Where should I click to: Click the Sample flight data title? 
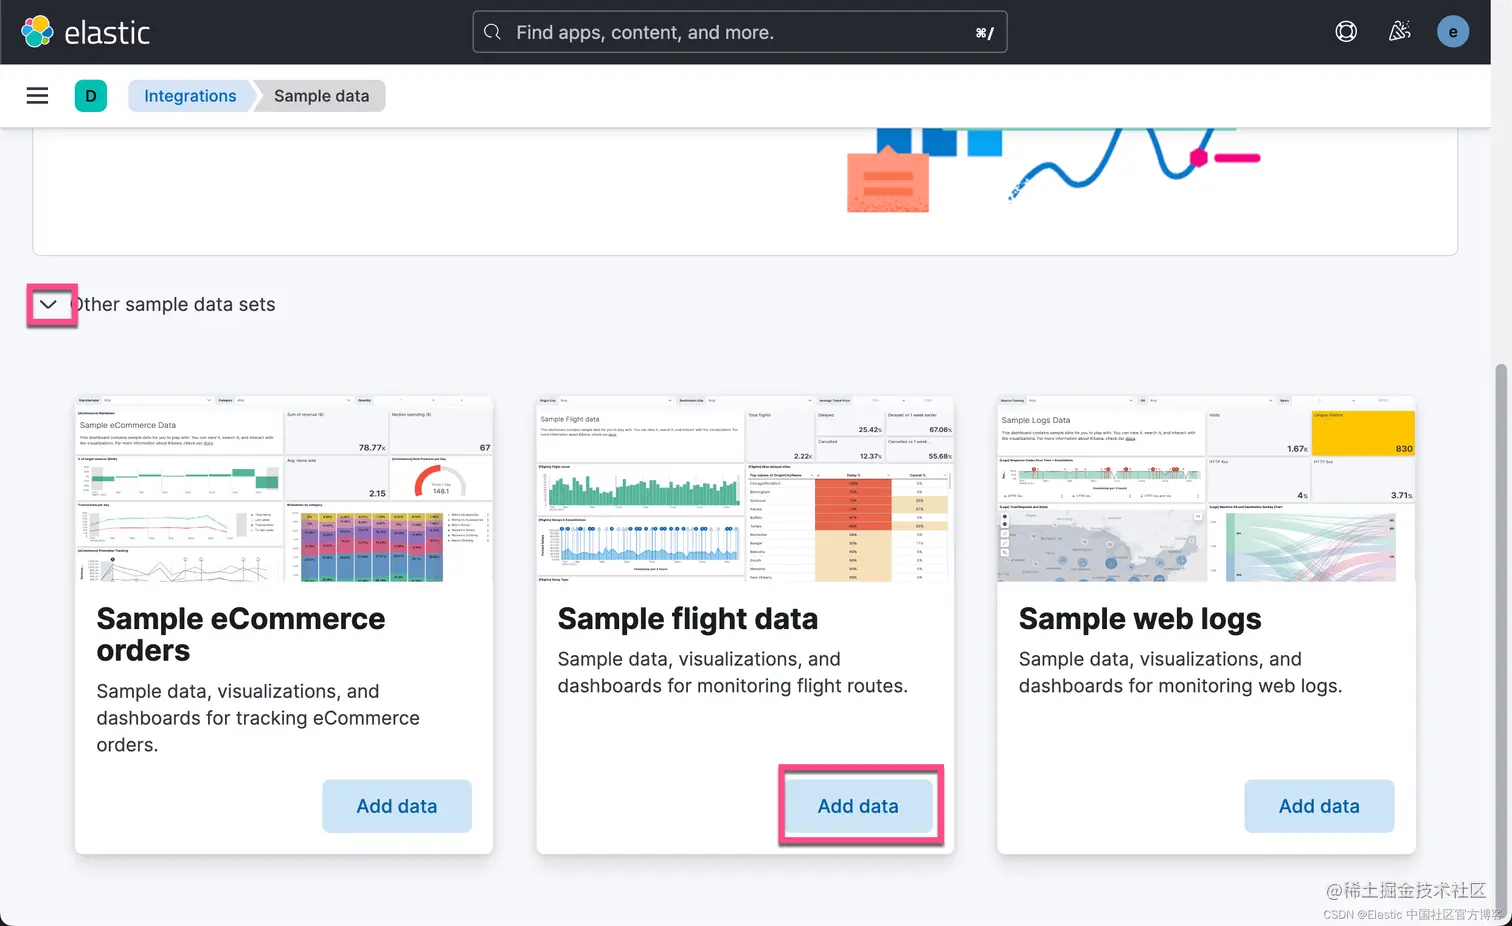coord(688,619)
